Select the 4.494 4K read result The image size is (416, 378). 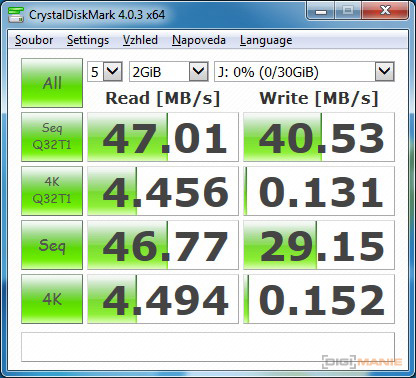(163, 299)
